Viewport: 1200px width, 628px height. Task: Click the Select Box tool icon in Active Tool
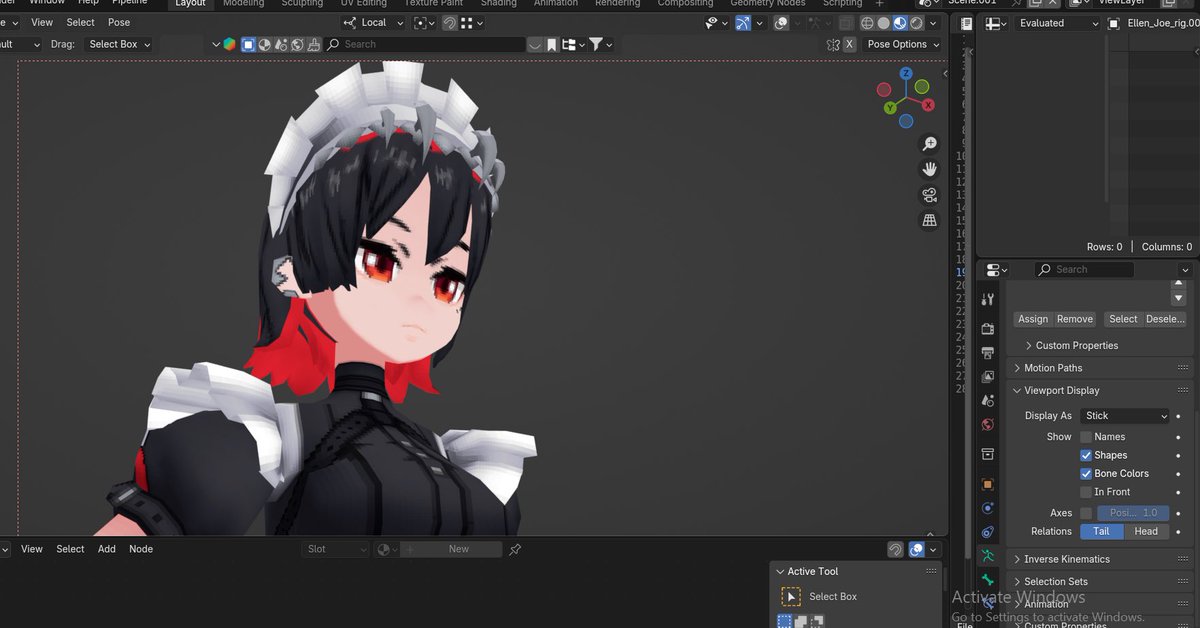791,597
